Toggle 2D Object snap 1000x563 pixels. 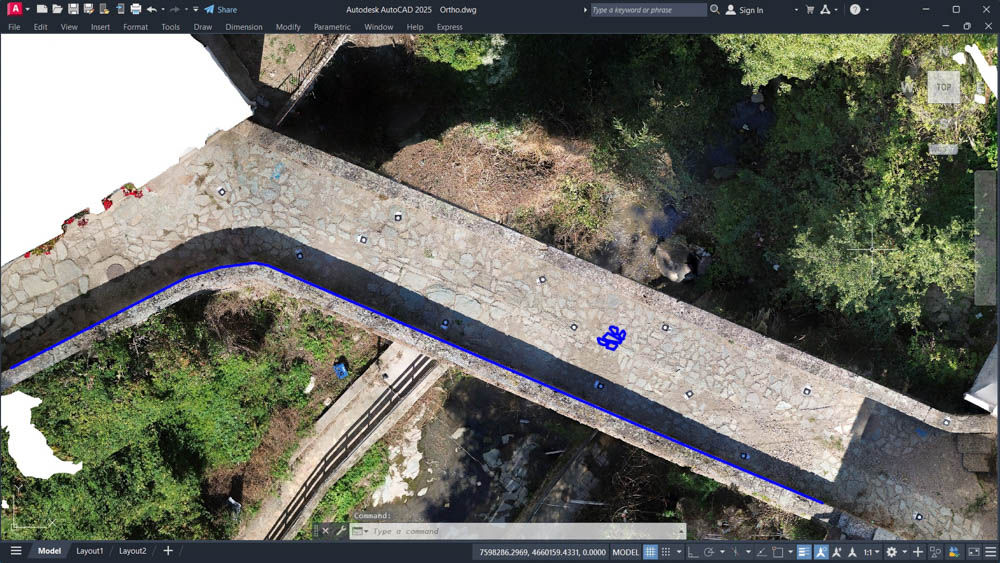(777, 552)
